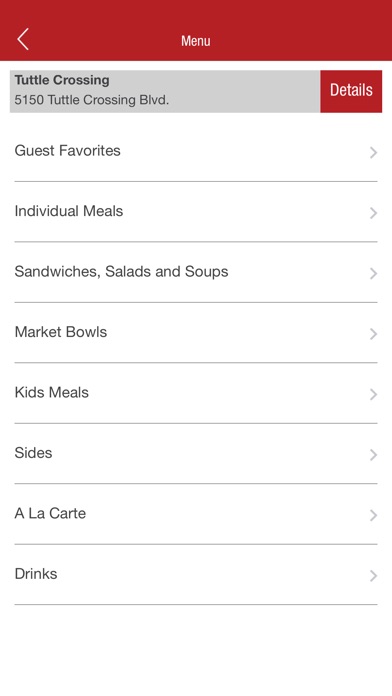Tap chevron beside Individual Meals
This screenshot has width=392, height=696.
pos(373,213)
